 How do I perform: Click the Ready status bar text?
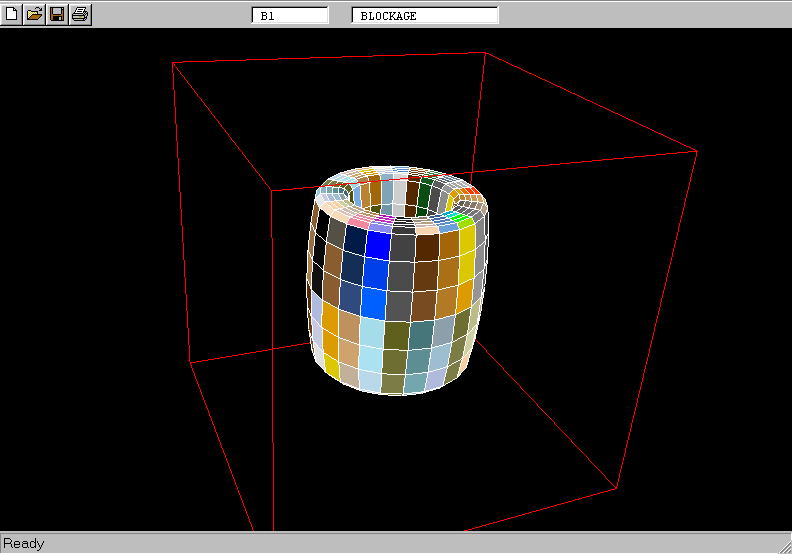point(24,544)
